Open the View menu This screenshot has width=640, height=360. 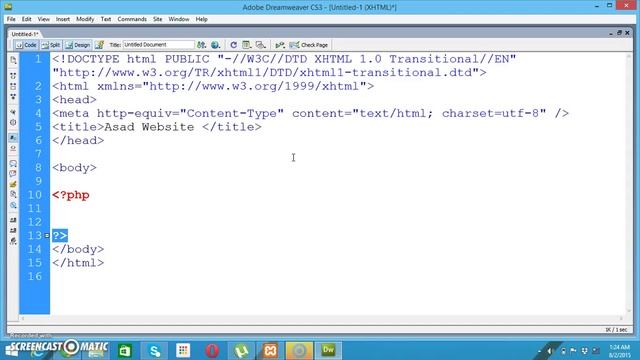(44, 19)
